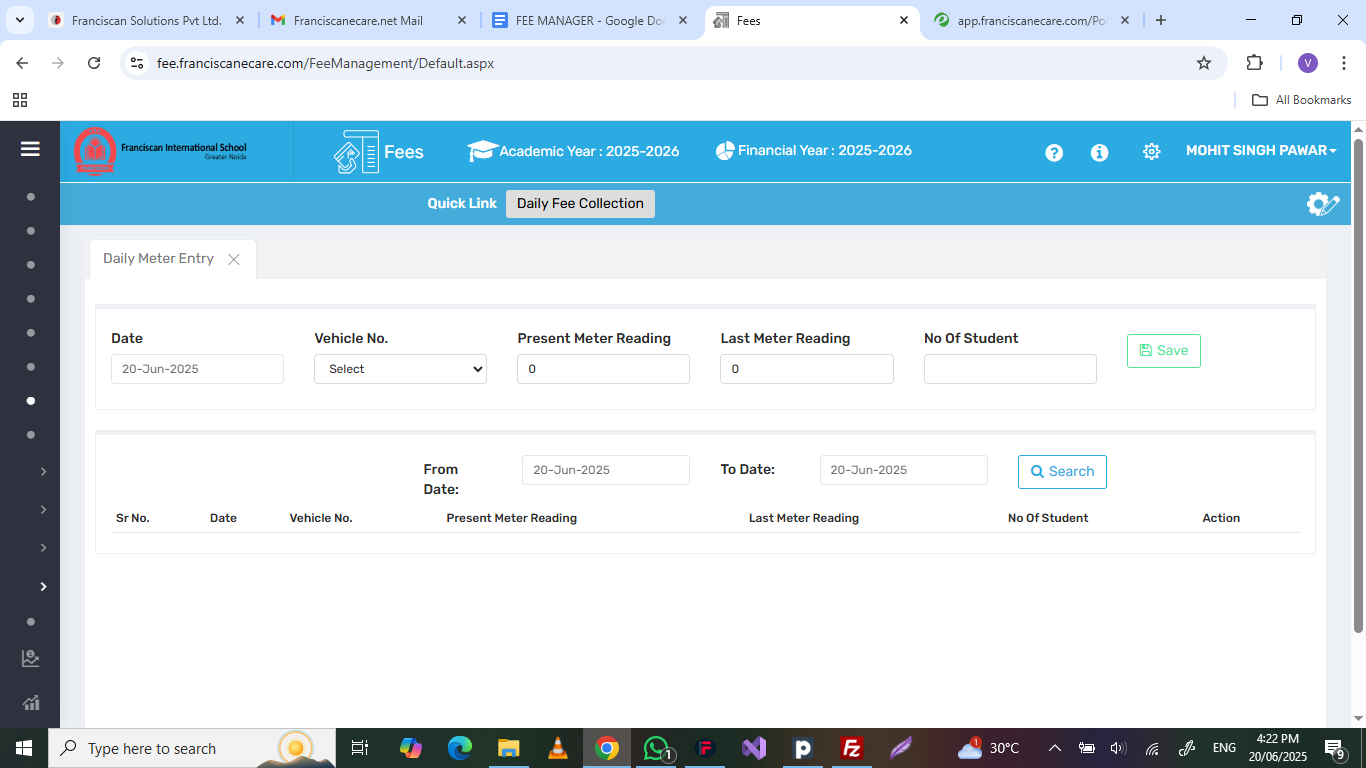Click the Search button
Image resolution: width=1366 pixels, height=768 pixels.
point(1062,472)
